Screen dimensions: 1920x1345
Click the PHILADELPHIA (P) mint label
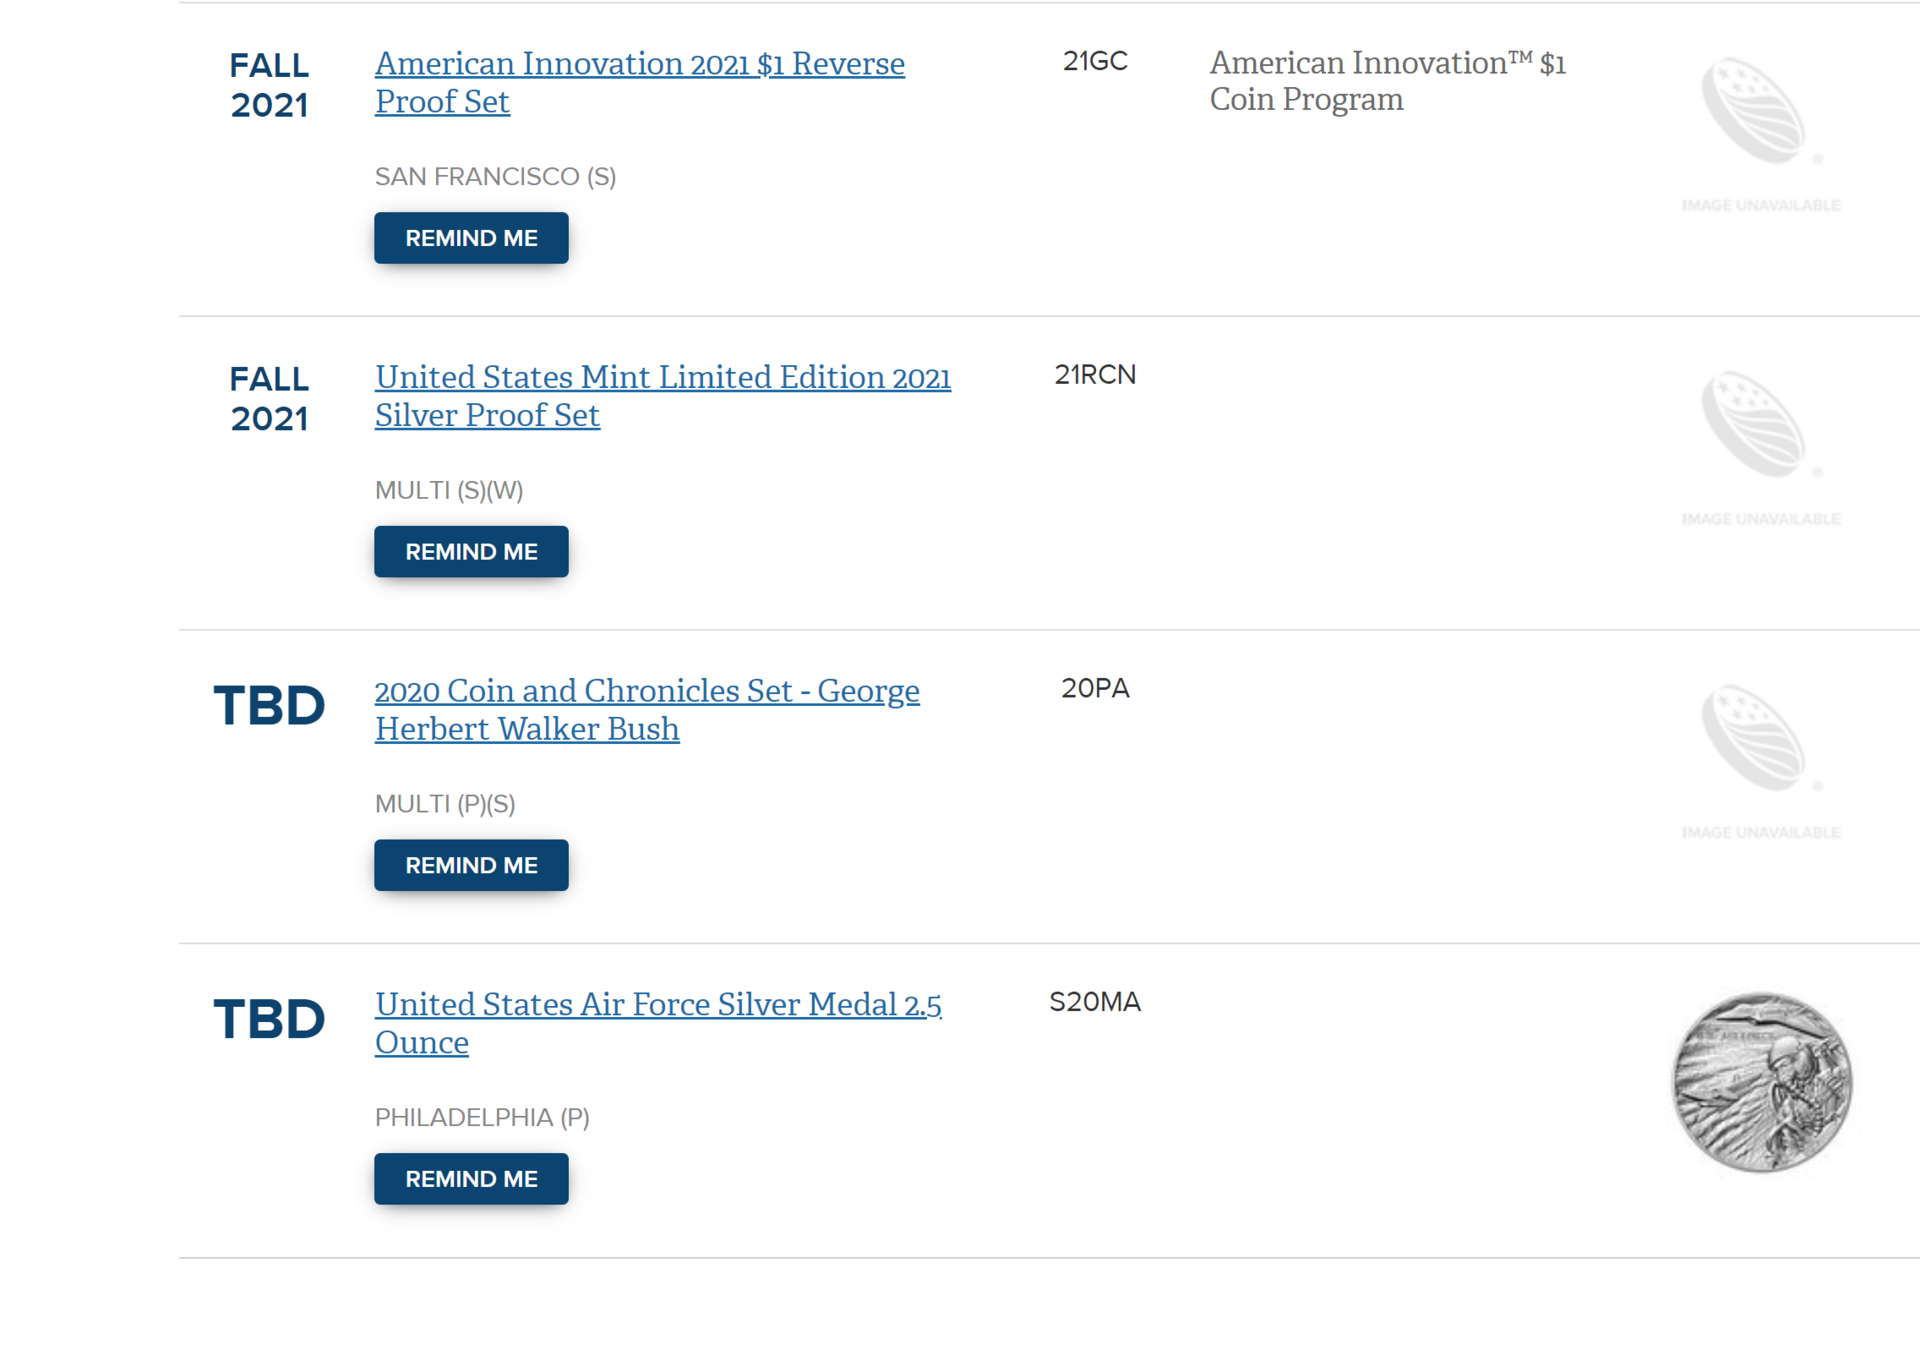[482, 1118]
